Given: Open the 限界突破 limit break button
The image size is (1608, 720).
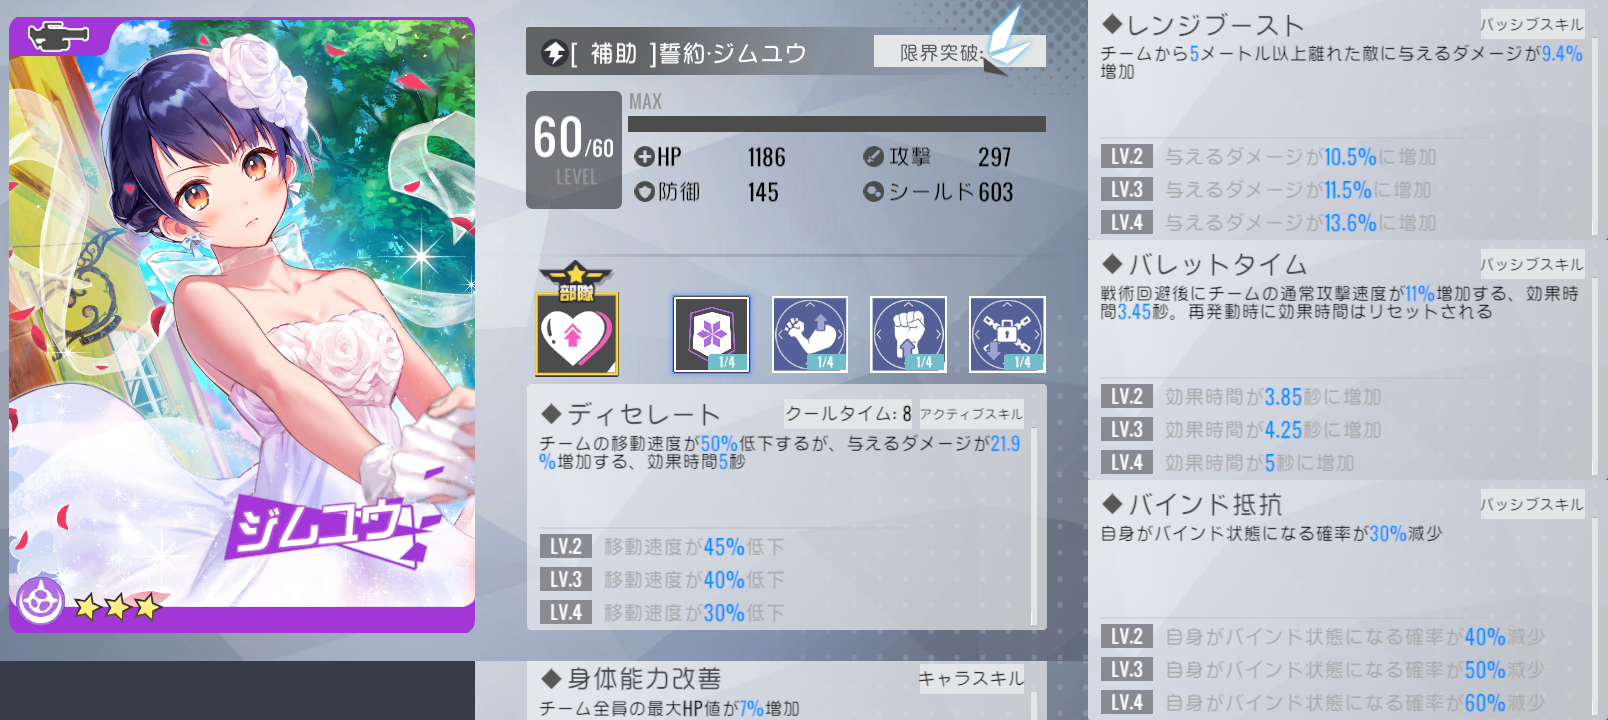Looking at the screenshot, I should click(959, 51).
